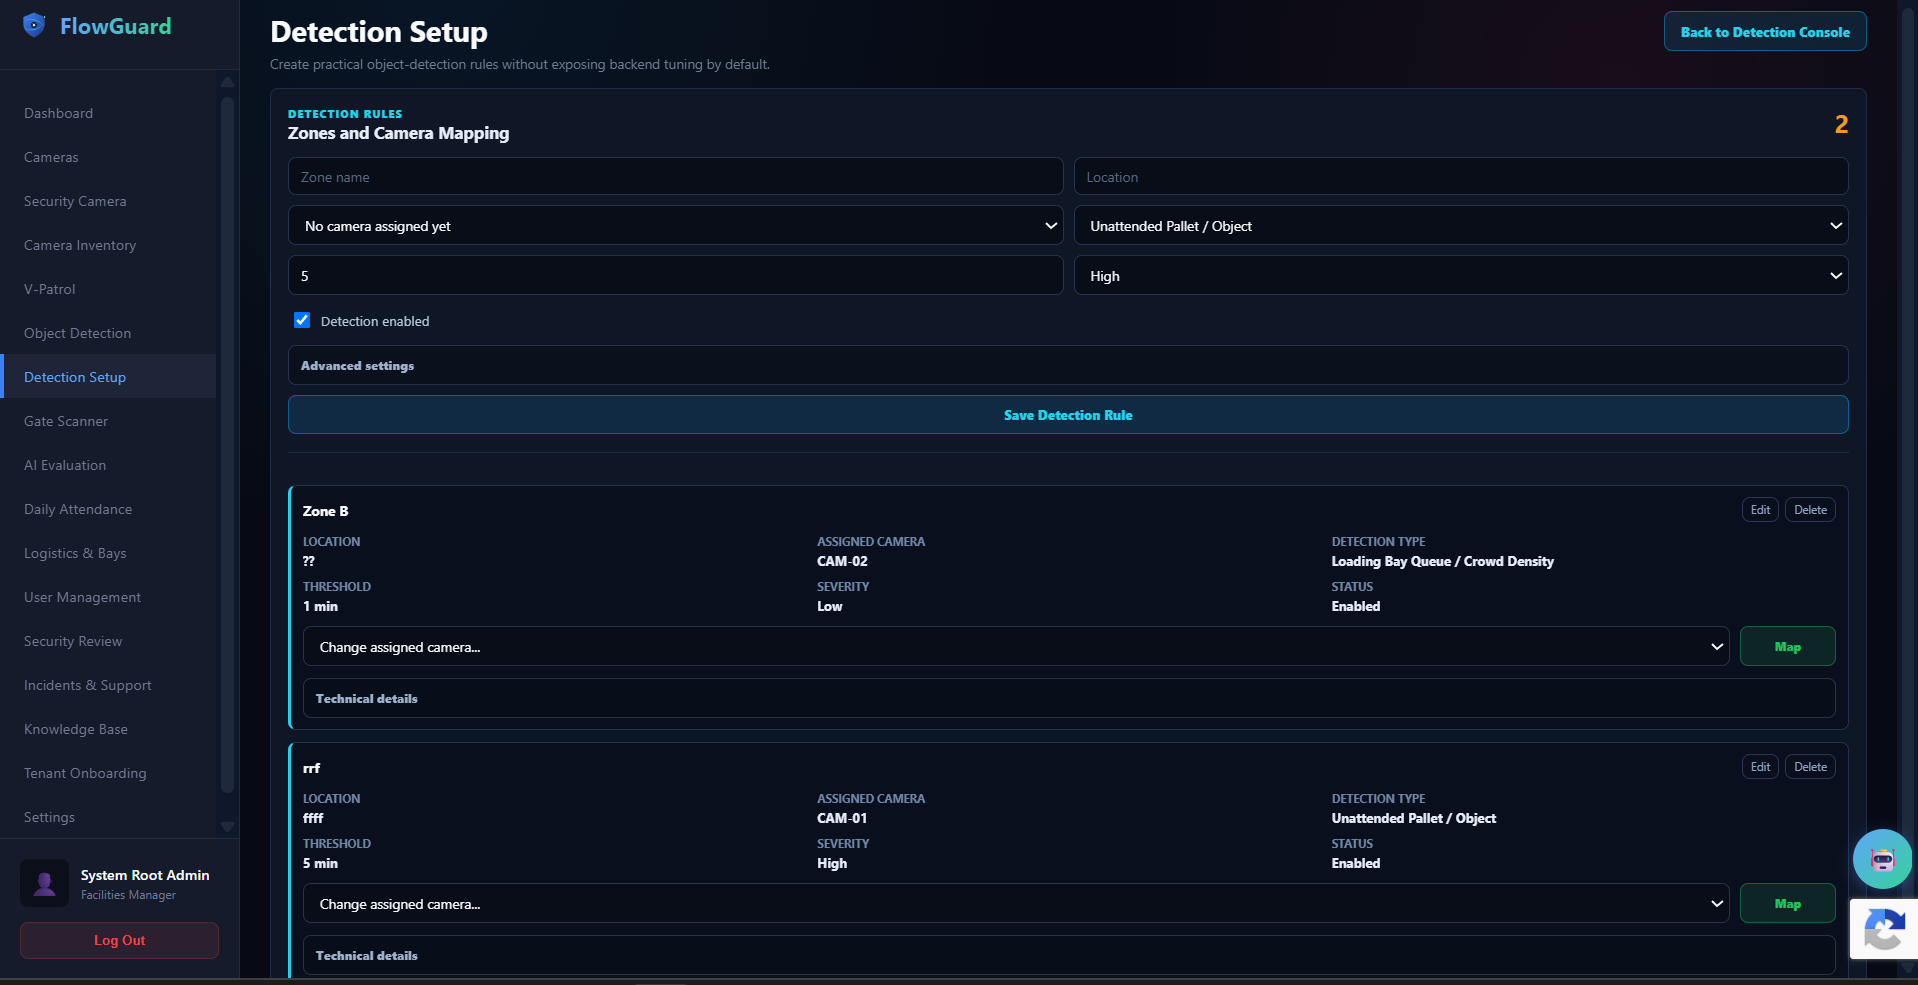Open Security Review page
Screen dimensions: 1918x985
pyautogui.click(x=108, y=641)
